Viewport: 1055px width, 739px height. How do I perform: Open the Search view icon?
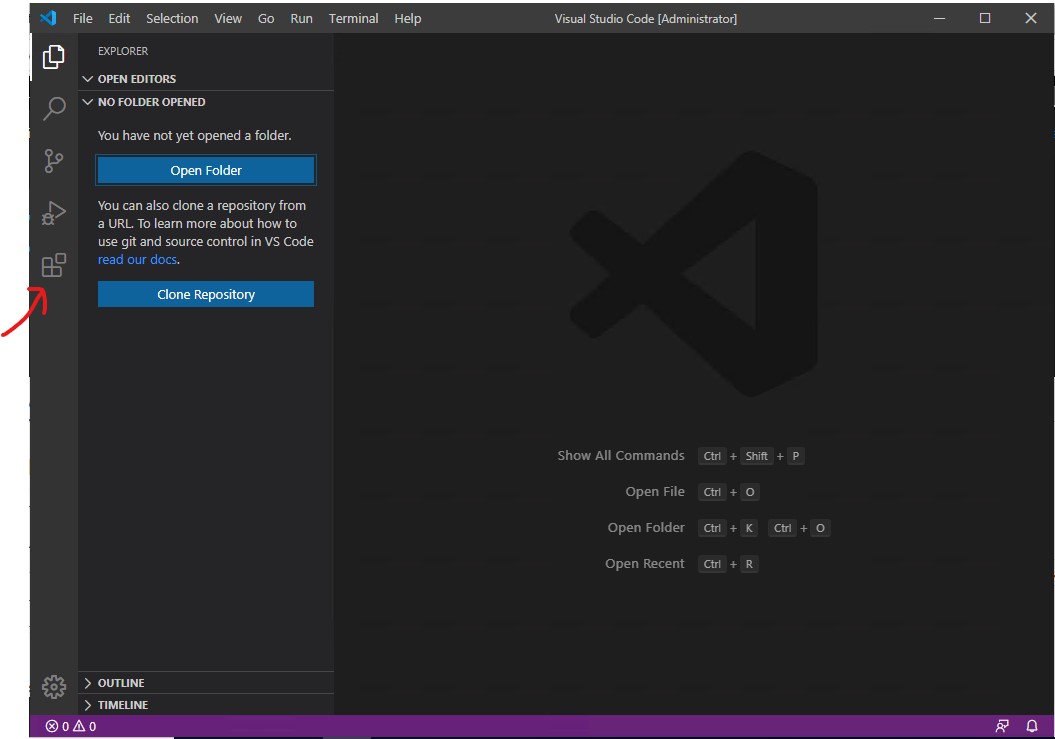pyautogui.click(x=54, y=108)
